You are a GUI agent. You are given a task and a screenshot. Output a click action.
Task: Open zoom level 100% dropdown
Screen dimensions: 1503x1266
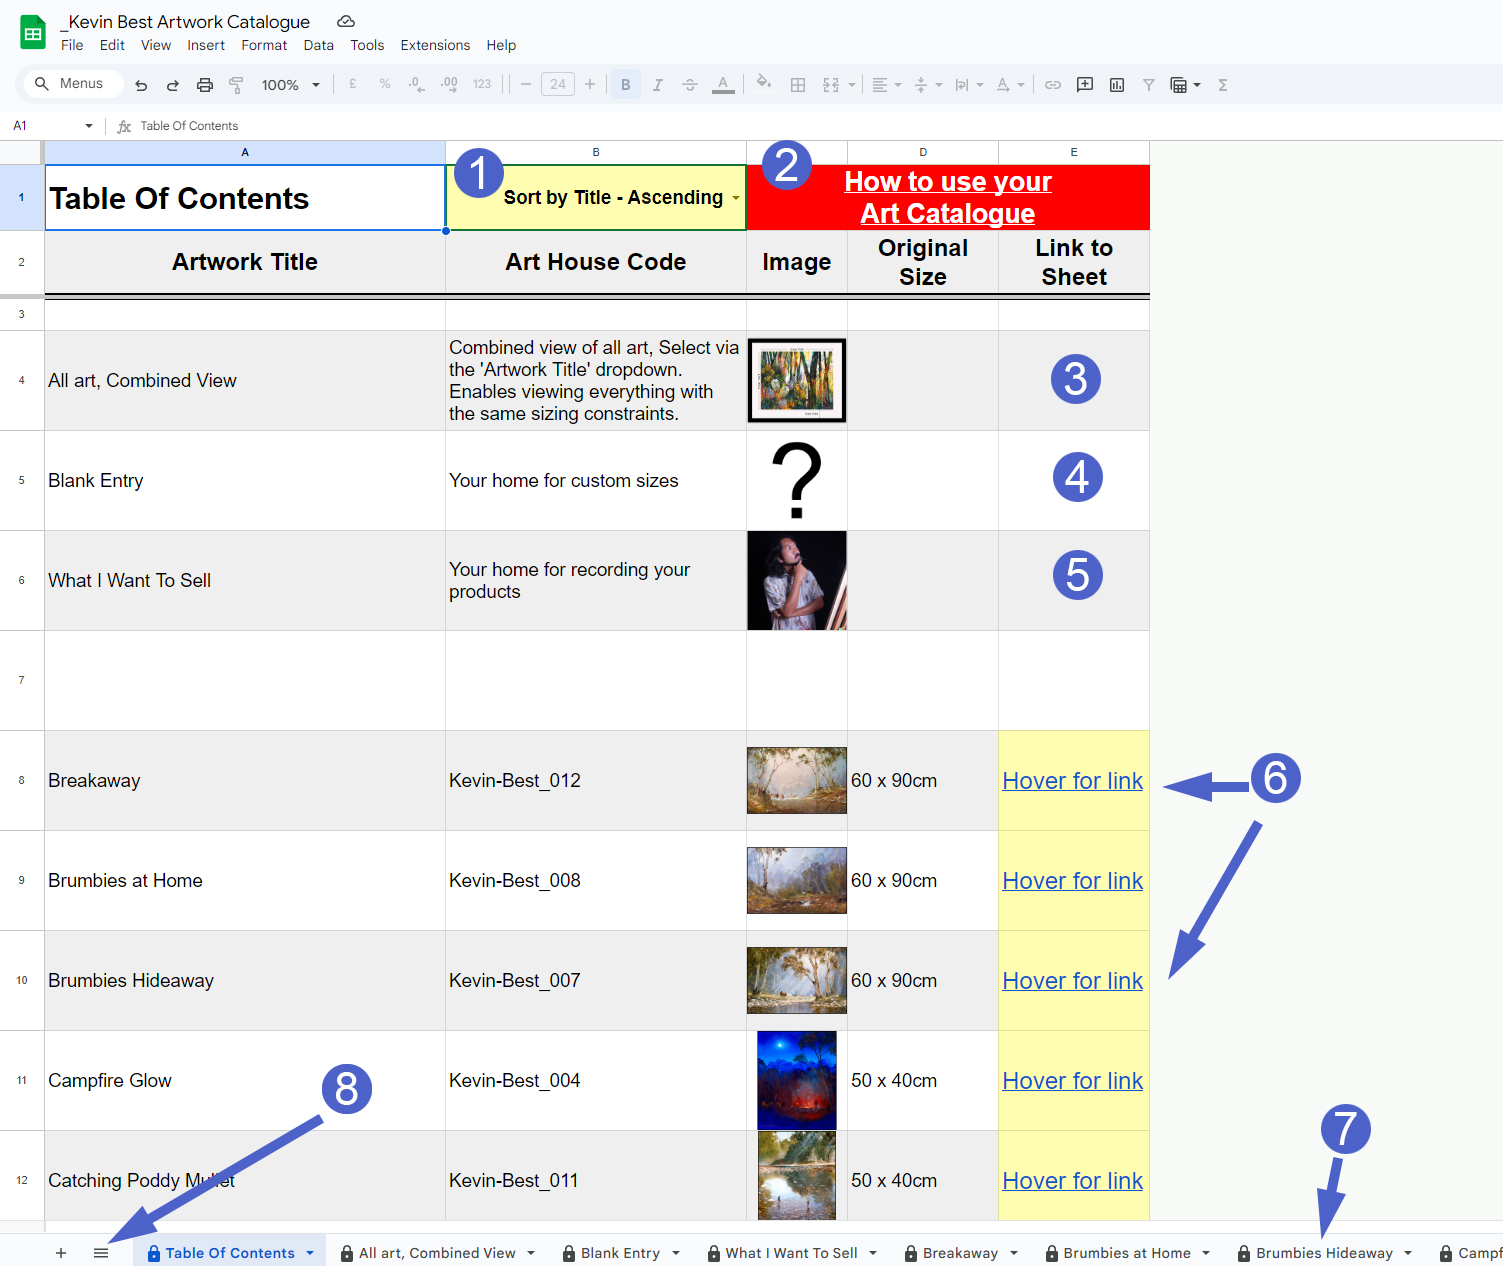tap(290, 85)
